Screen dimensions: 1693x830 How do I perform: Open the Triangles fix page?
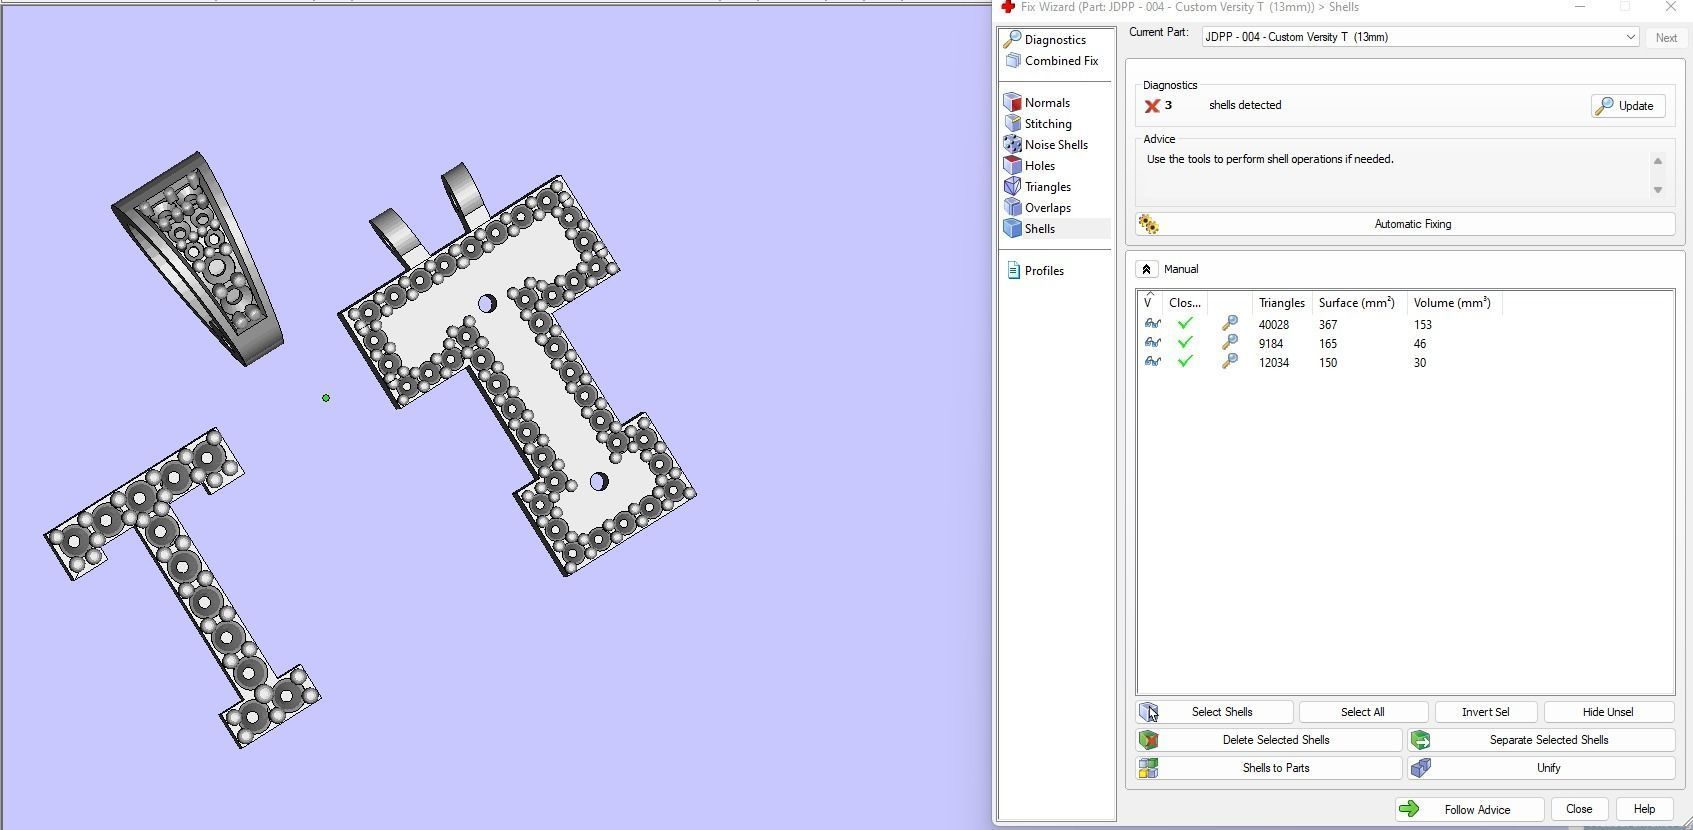click(x=1048, y=187)
